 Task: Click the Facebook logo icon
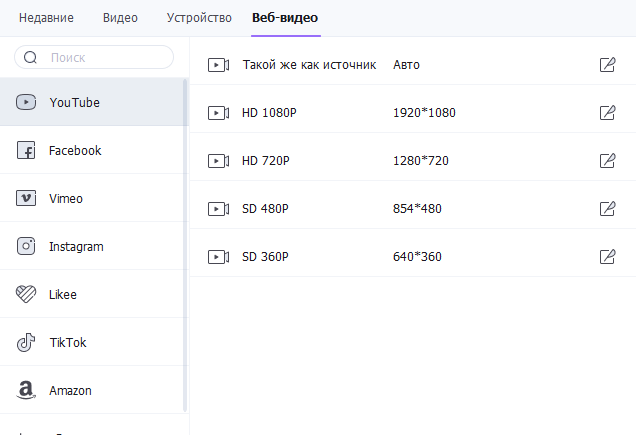[x=26, y=150]
